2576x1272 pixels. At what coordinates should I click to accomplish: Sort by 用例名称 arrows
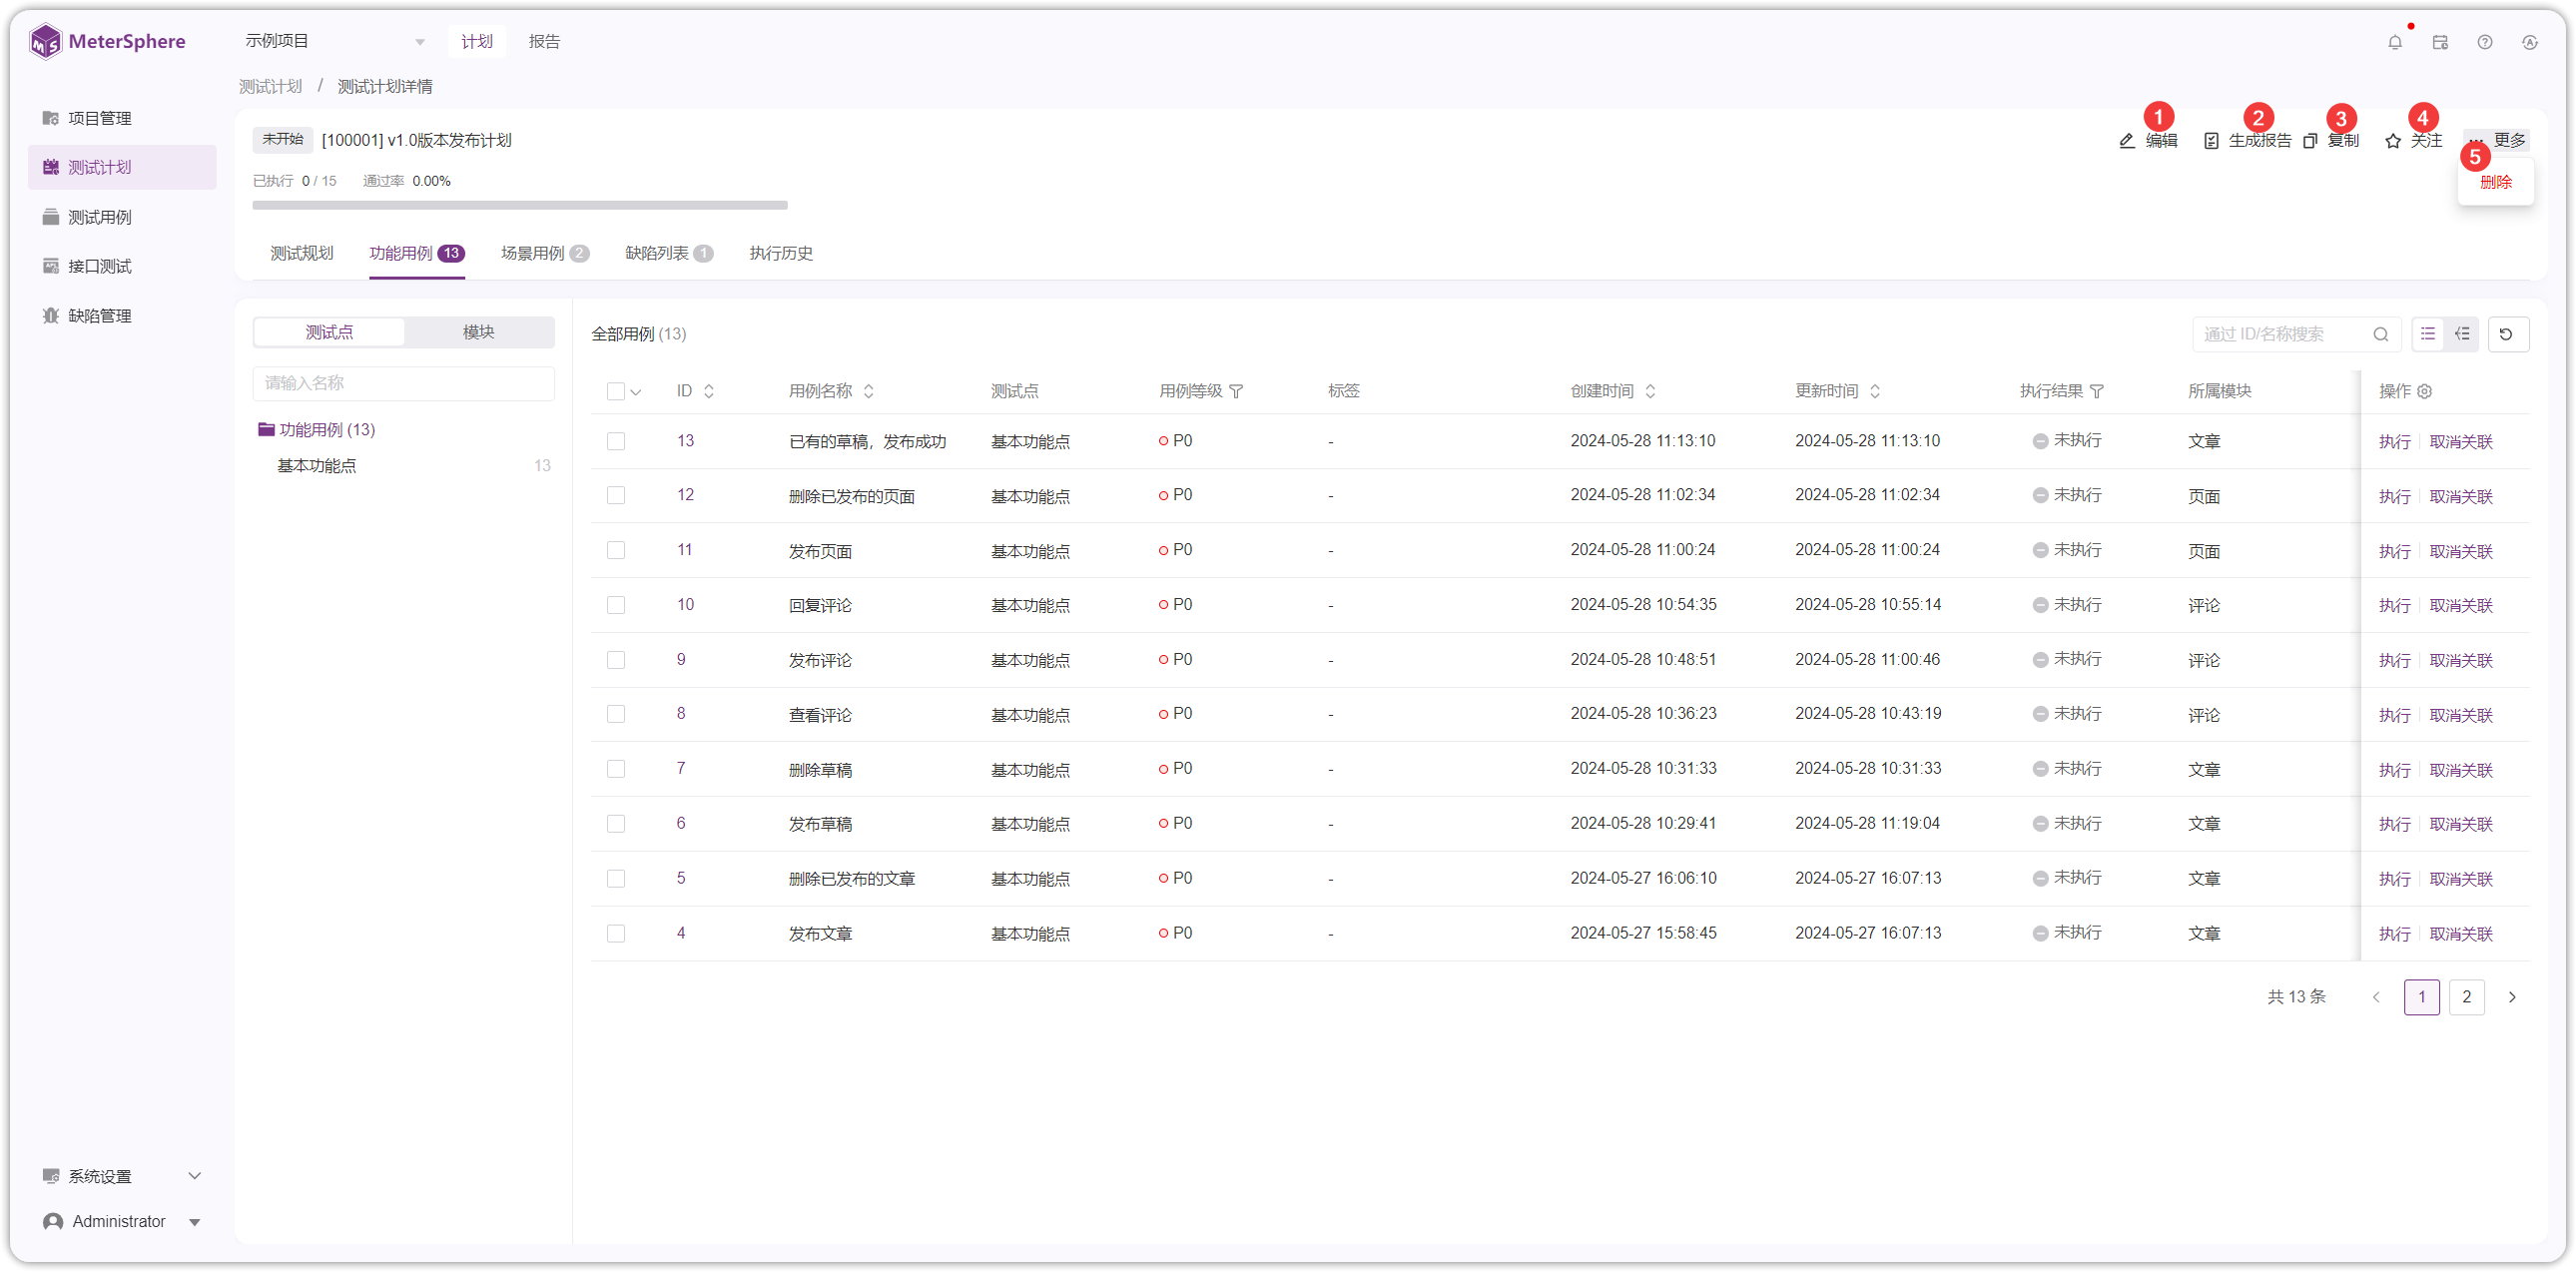(869, 391)
